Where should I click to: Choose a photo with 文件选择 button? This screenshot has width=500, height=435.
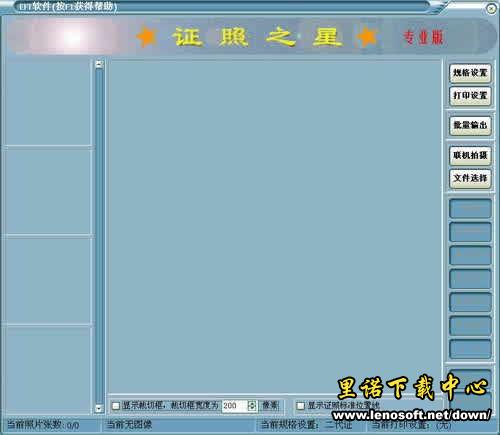(x=470, y=178)
